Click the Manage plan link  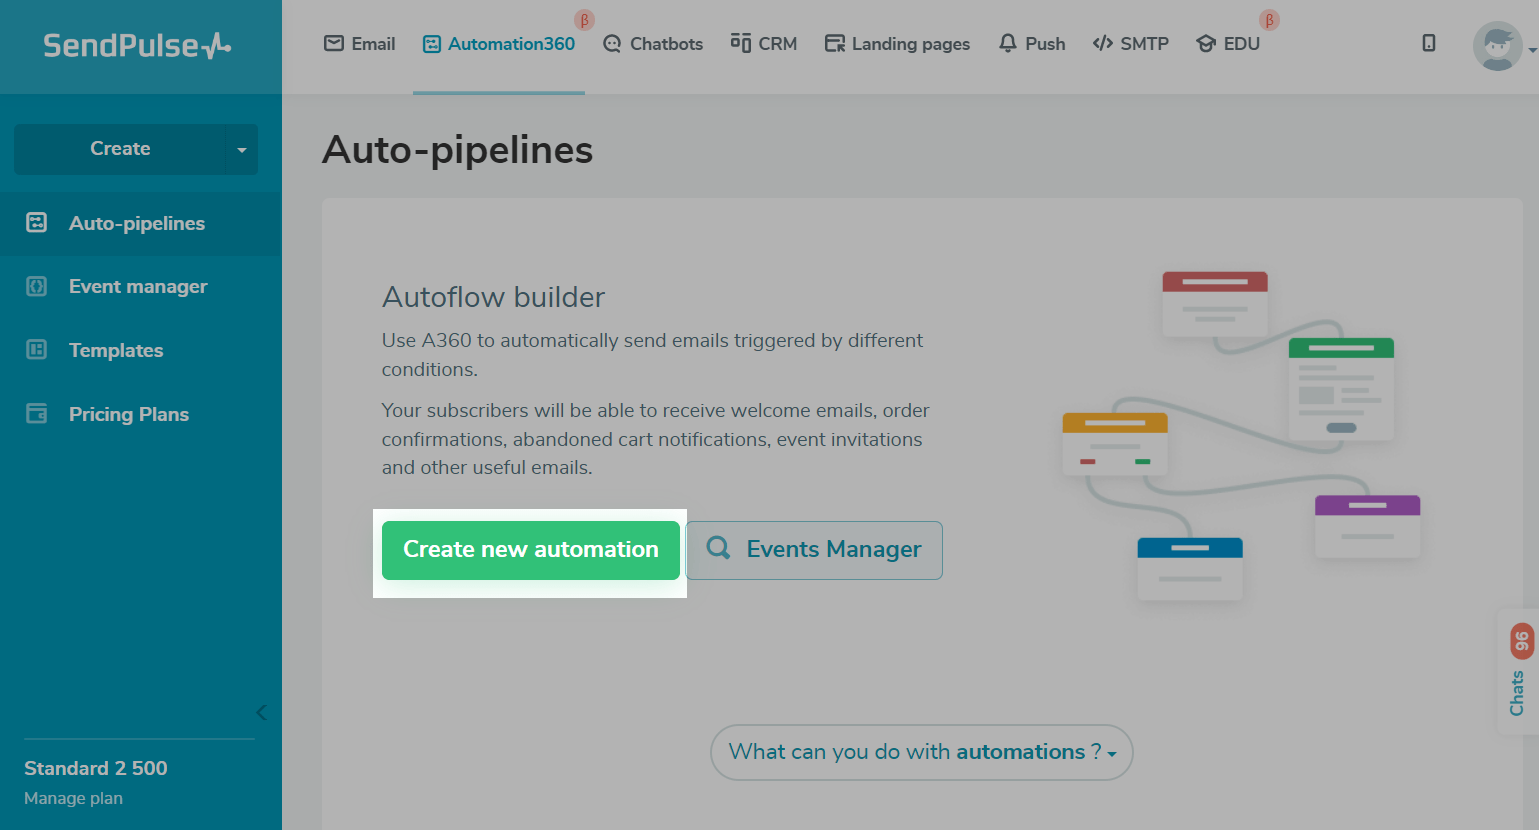click(73, 798)
